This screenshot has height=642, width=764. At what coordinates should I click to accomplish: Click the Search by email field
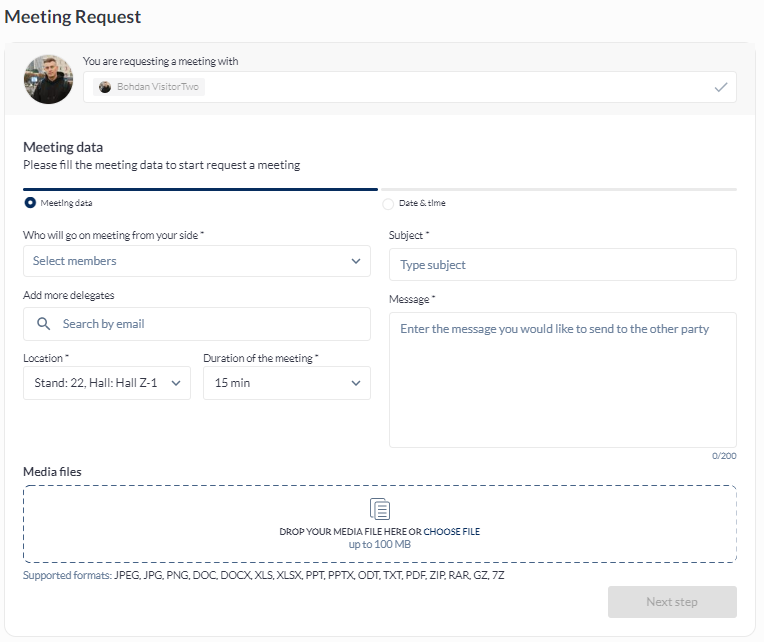(210, 324)
